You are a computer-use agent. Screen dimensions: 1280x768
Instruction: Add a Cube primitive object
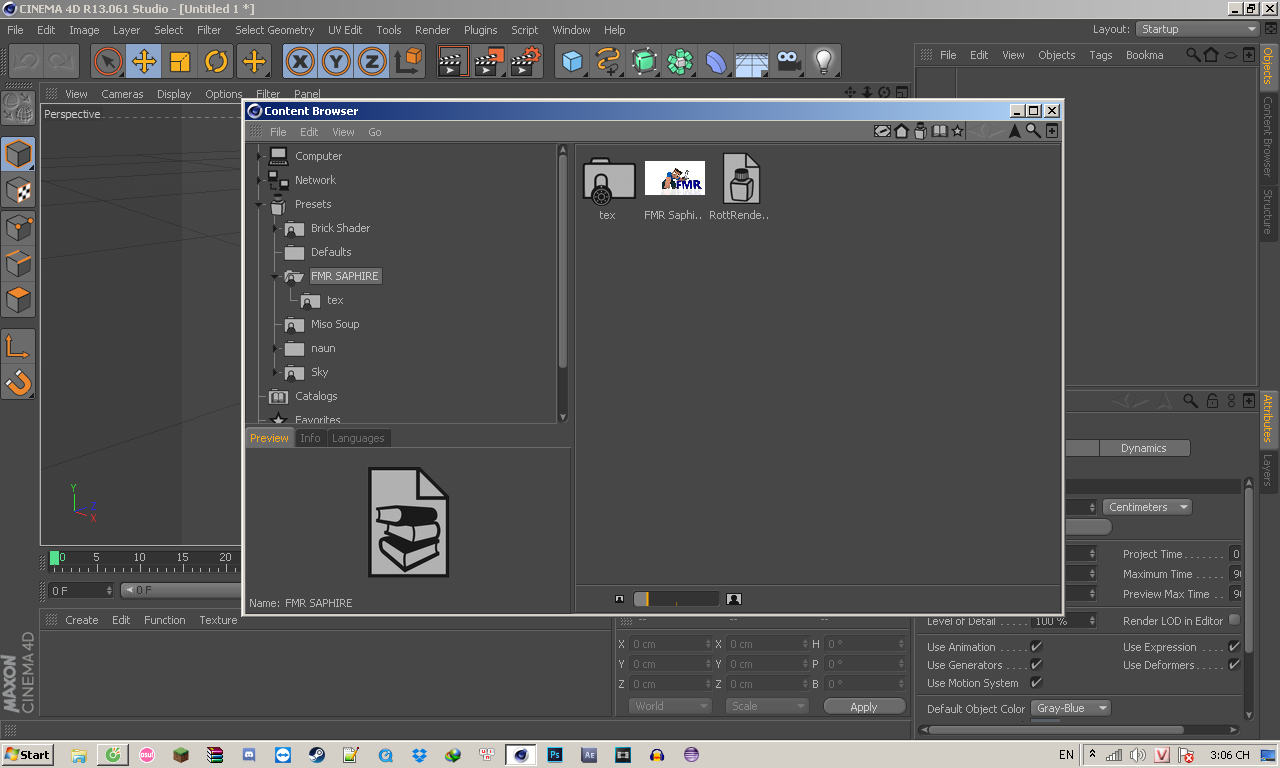(x=572, y=62)
